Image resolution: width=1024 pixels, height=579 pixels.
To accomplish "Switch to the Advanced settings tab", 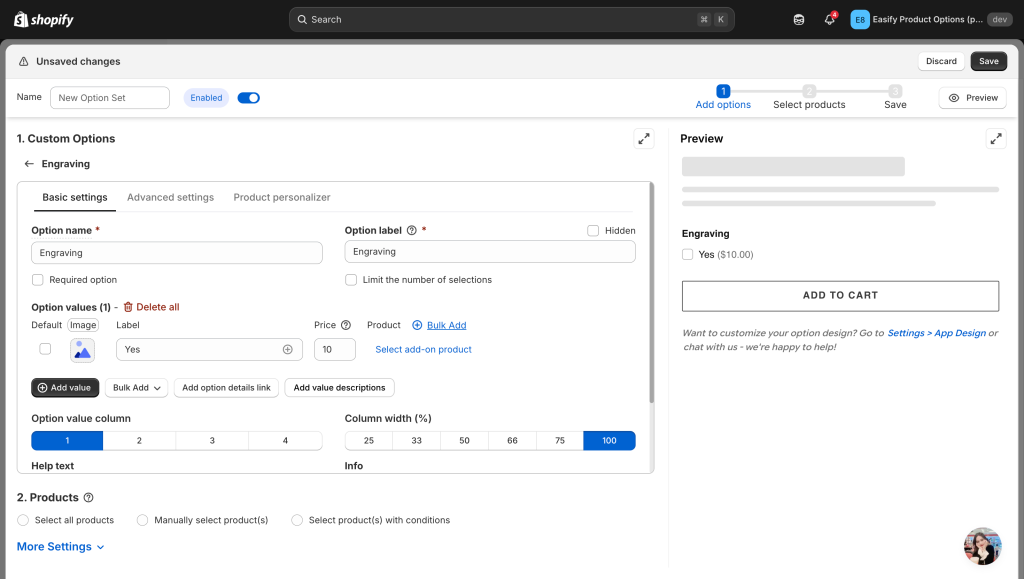I will (x=170, y=198).
